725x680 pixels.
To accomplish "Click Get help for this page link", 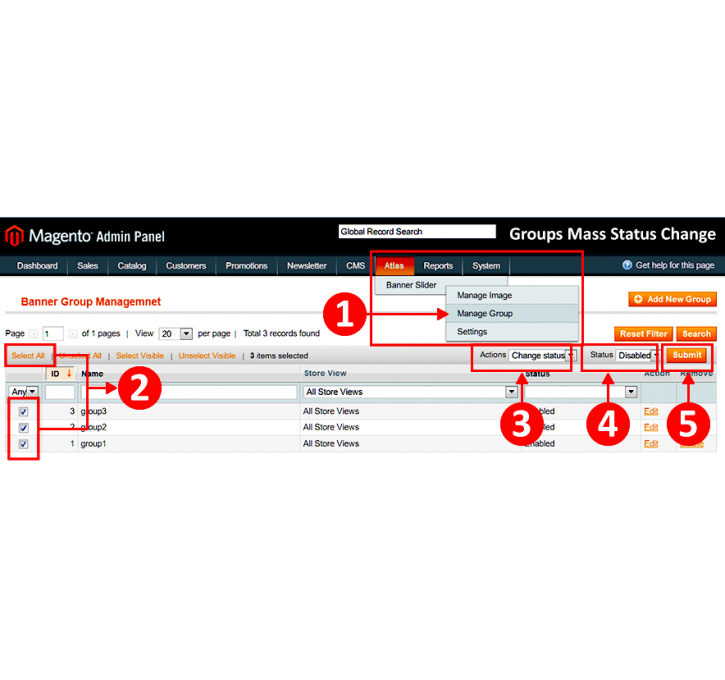I will [675, 265].
